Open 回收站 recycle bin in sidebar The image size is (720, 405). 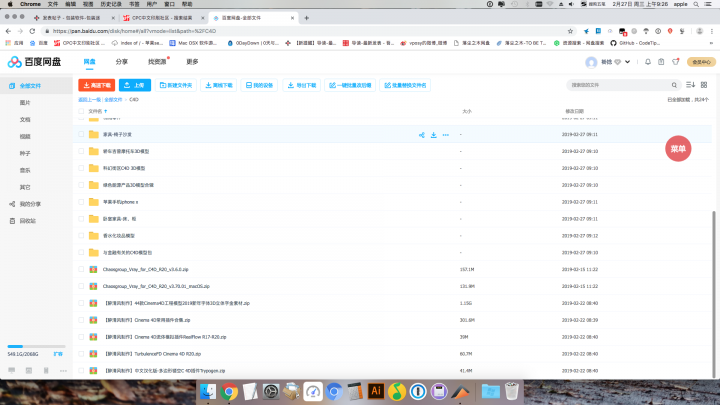pos(27,220)
